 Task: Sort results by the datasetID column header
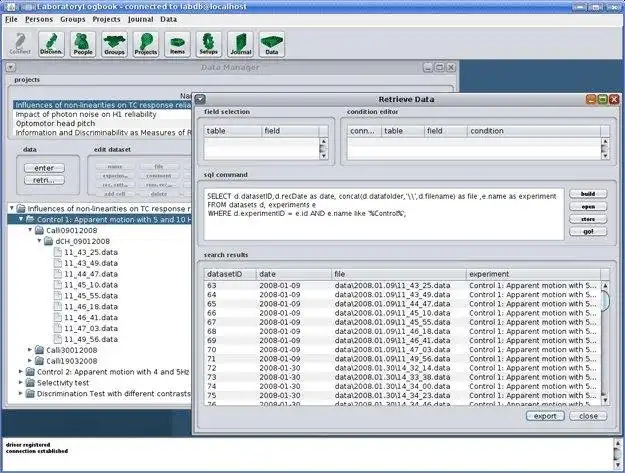click(x=230, y=274)
